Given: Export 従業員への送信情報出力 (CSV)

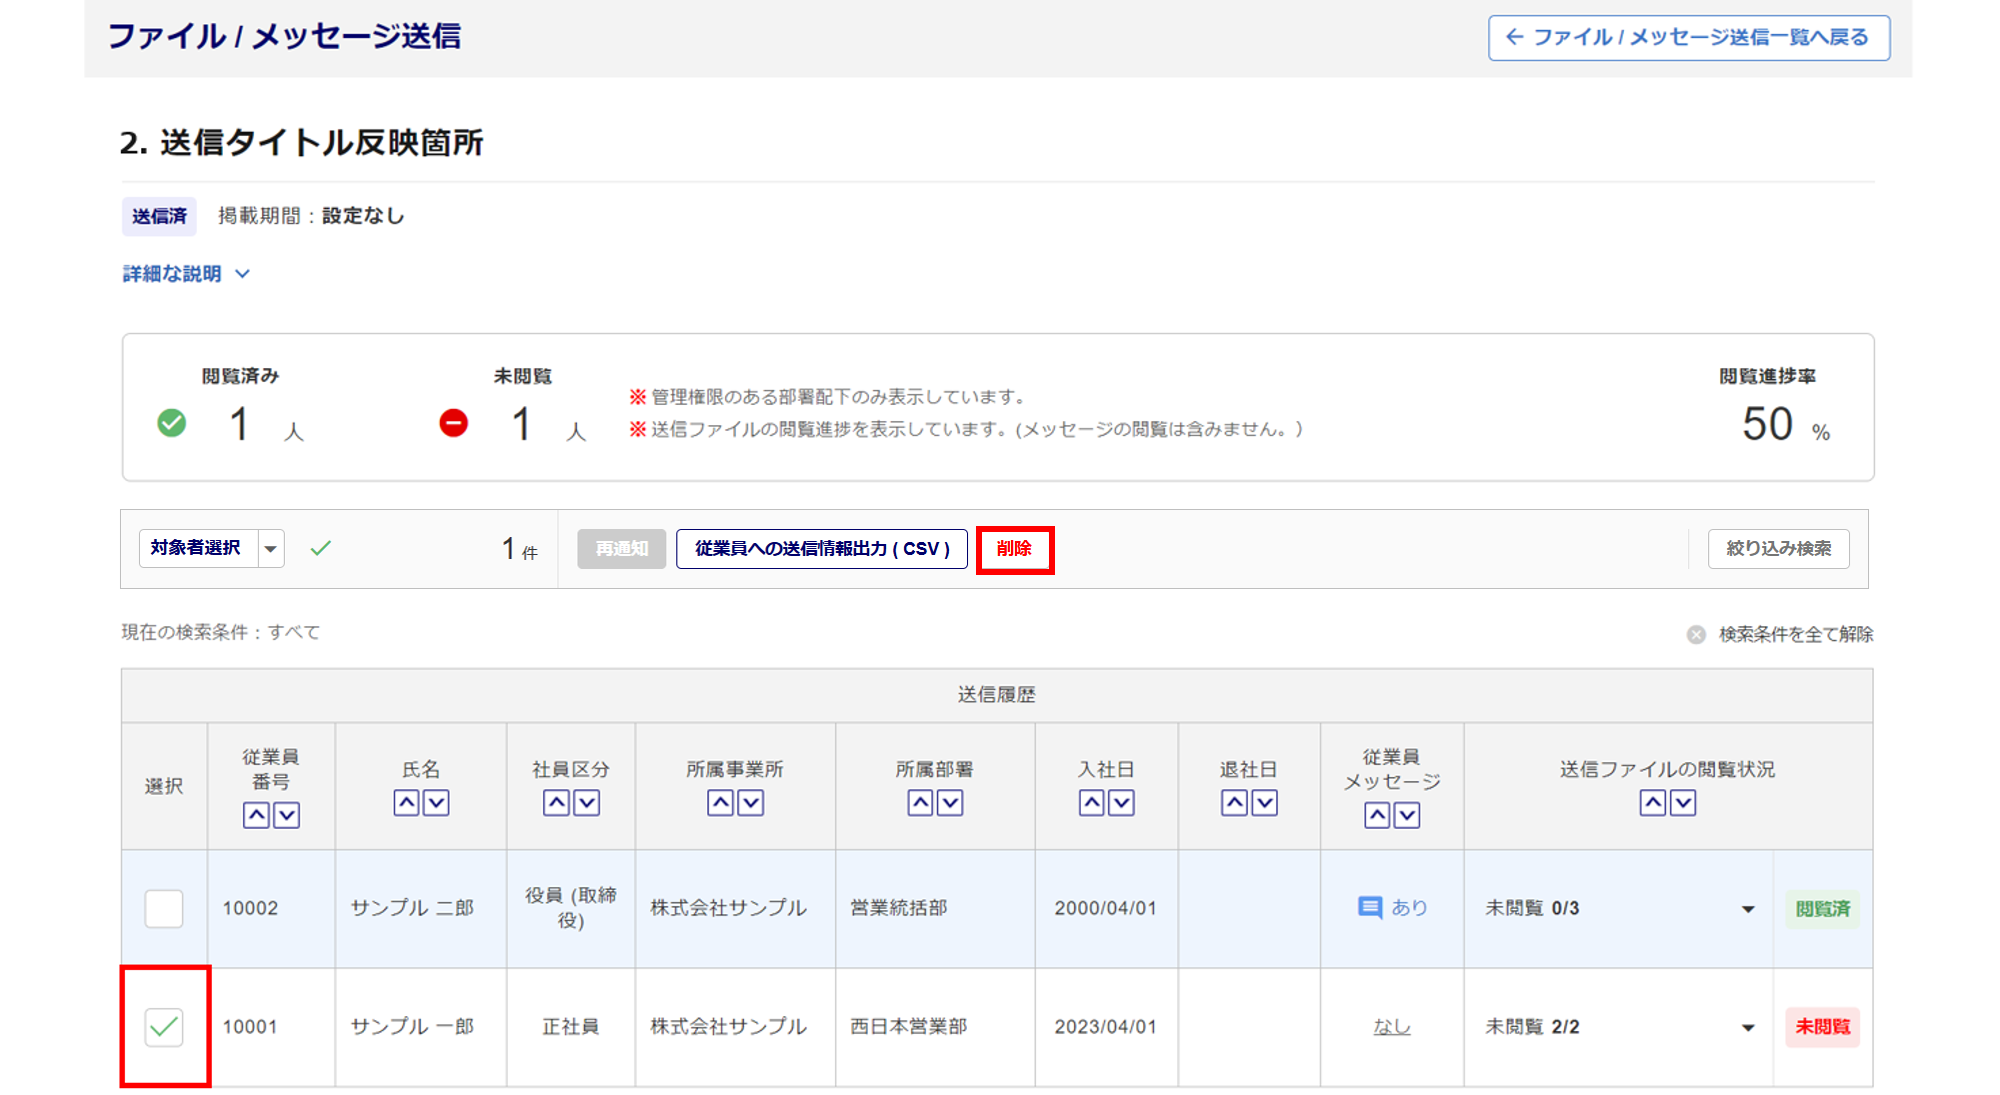Looking at the screenshot, I should pyautogui.click(x=821, y=549).
